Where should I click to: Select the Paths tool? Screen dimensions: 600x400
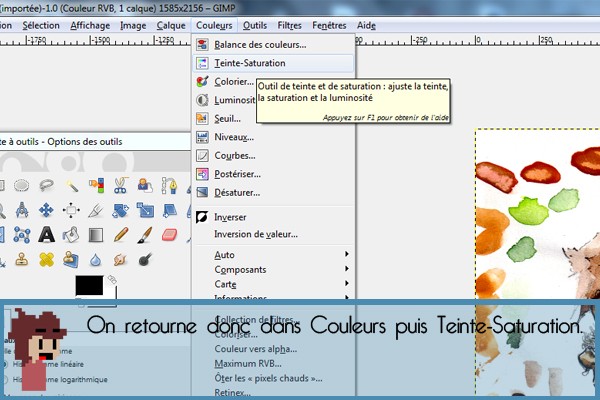169,186
